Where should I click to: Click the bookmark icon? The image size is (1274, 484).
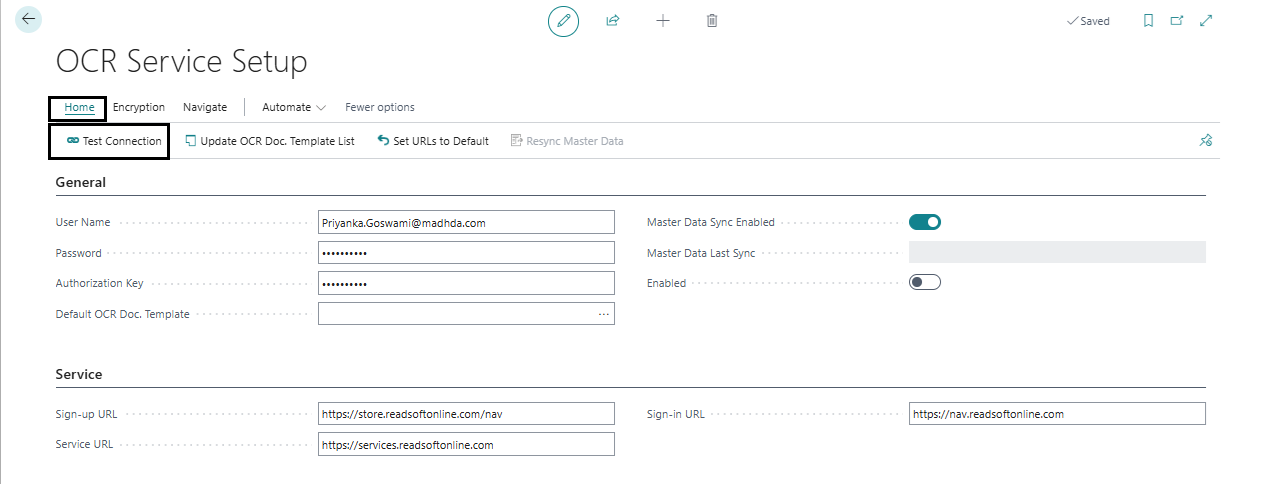pos(1148,20)
